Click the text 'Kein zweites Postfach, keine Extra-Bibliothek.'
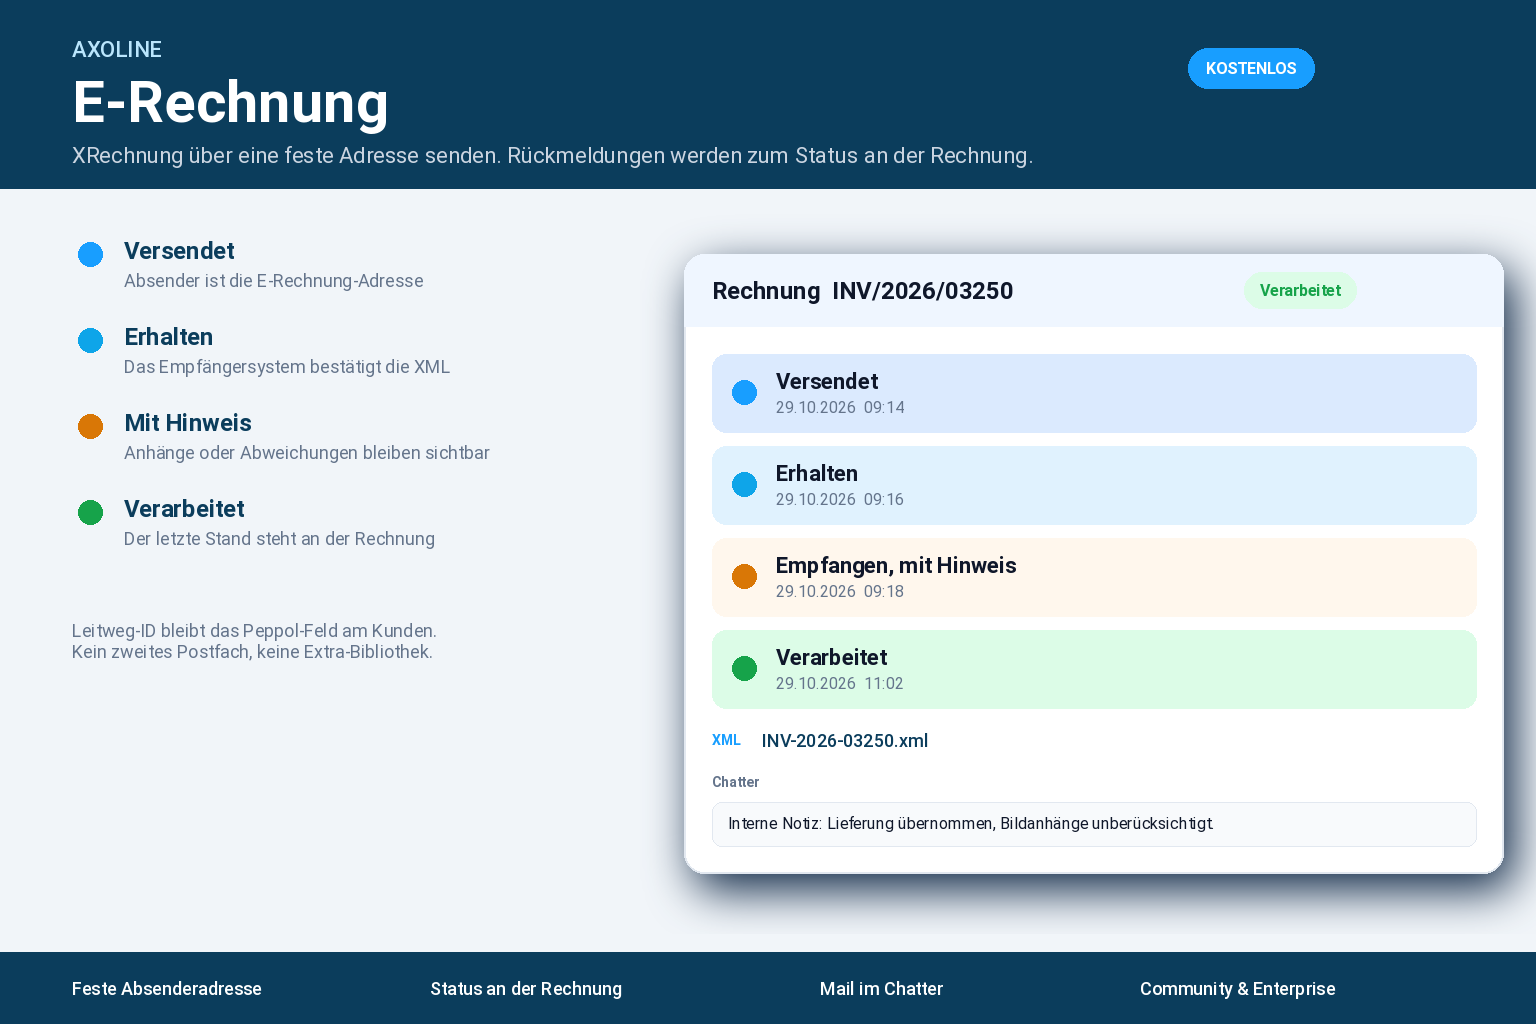The image size is (1536, 1024). pyautogui.click(x=252, y=652)
